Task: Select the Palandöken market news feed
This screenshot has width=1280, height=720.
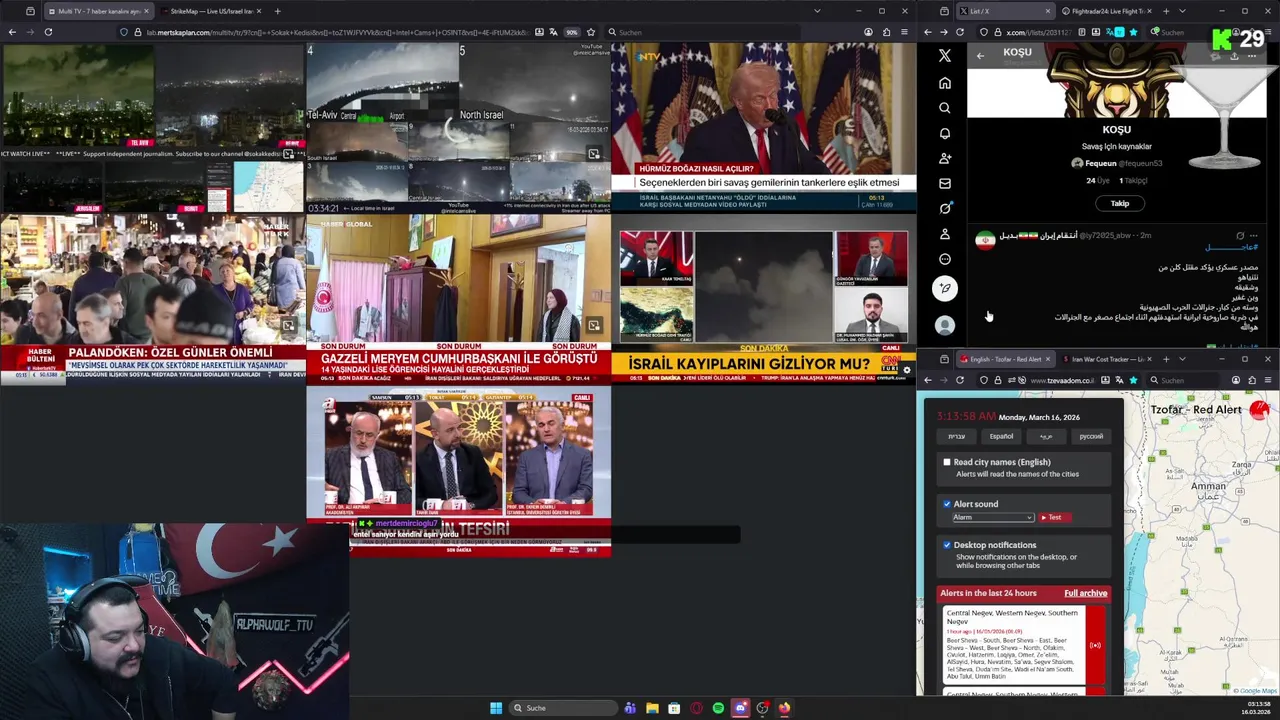Action: tap(152, 299)
